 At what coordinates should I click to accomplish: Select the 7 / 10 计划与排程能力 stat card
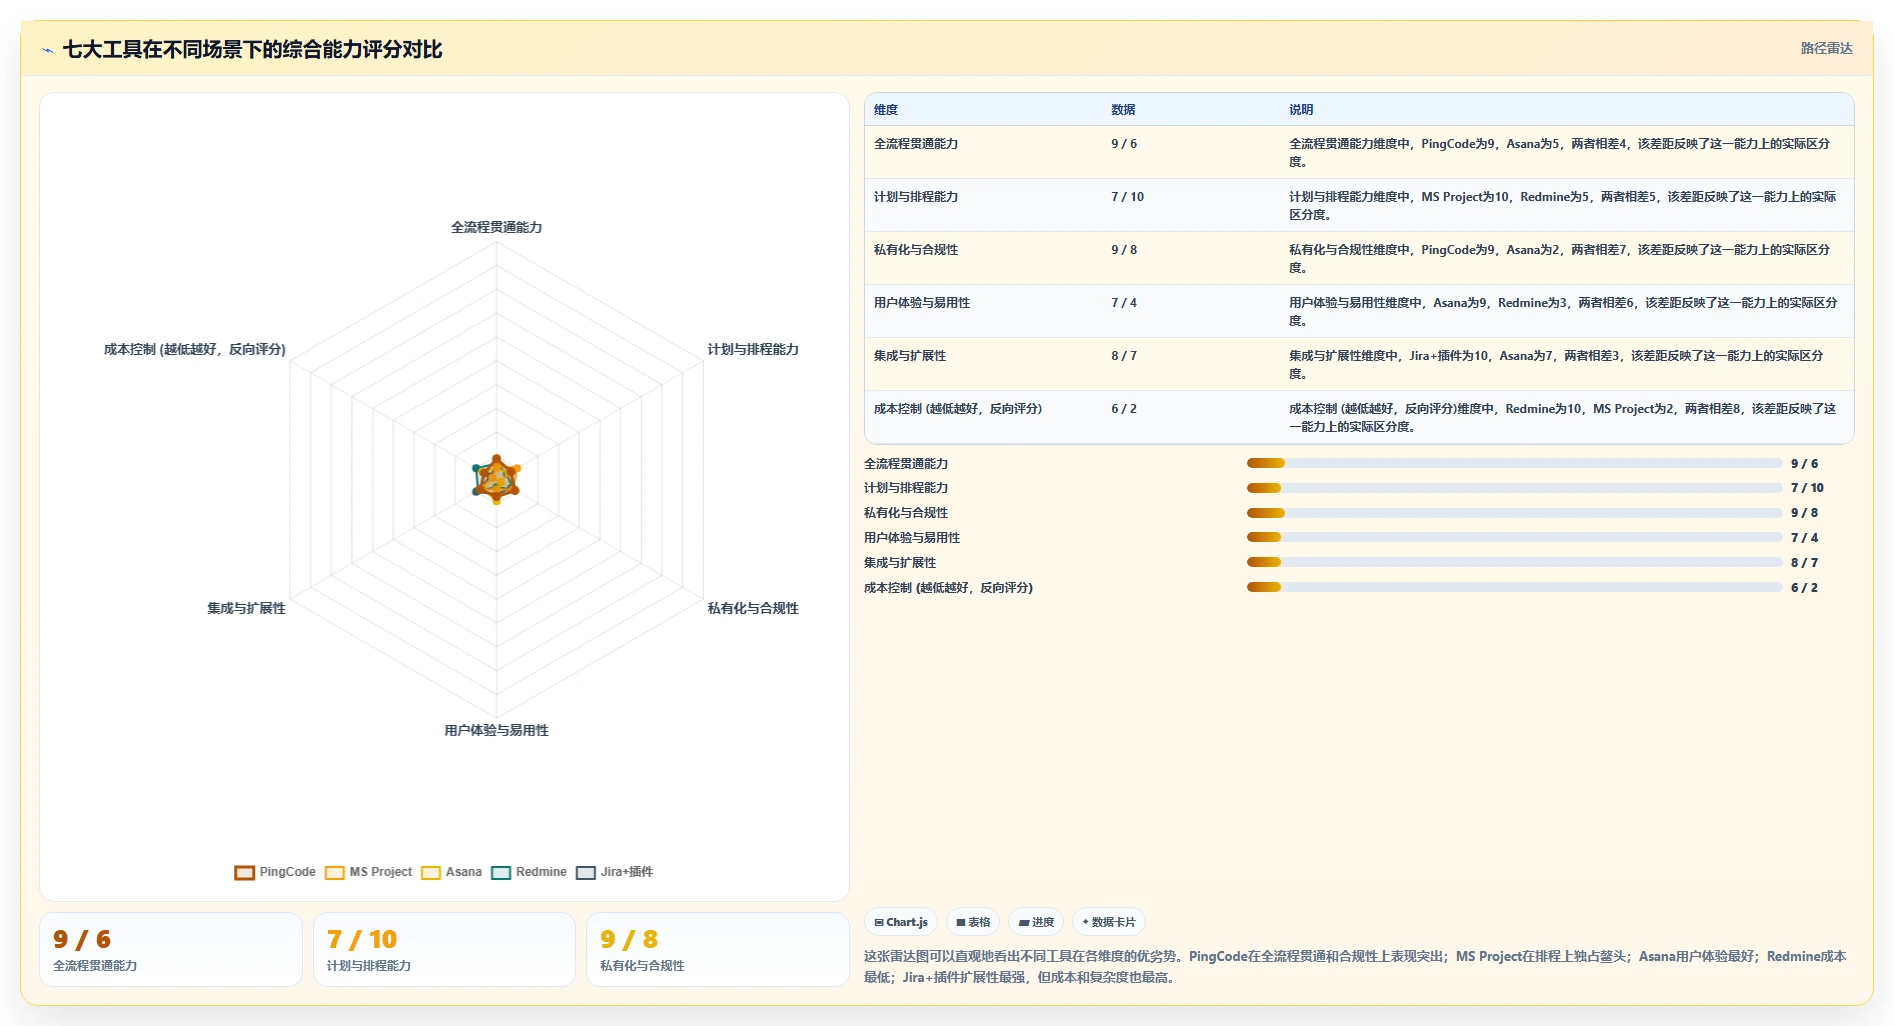(444, 950)
